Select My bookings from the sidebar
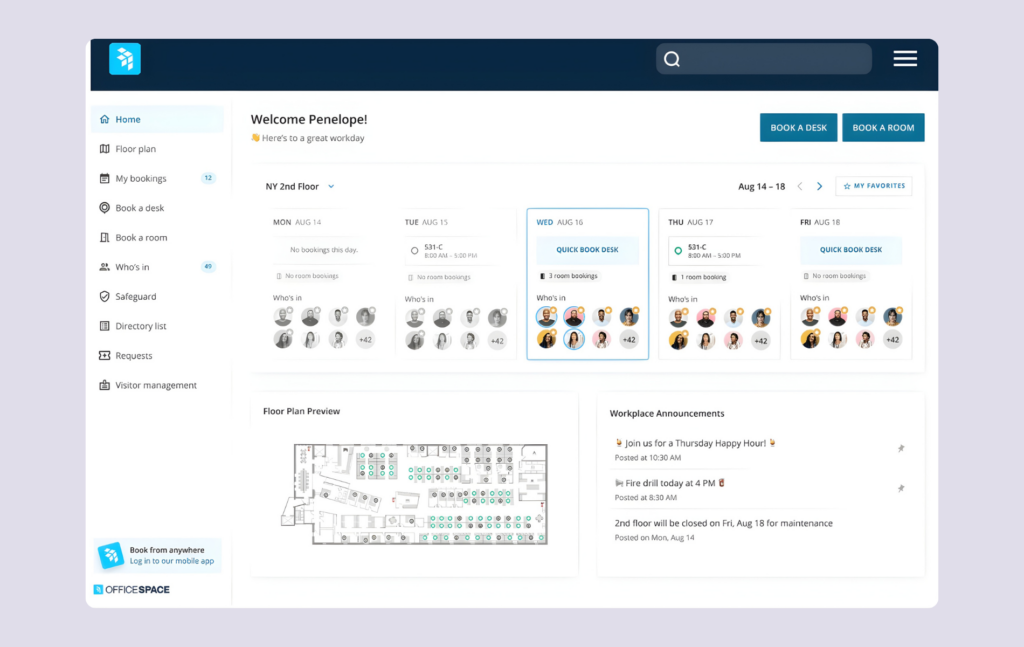Viewport: 1024px width, 647px height. (139, 178)
